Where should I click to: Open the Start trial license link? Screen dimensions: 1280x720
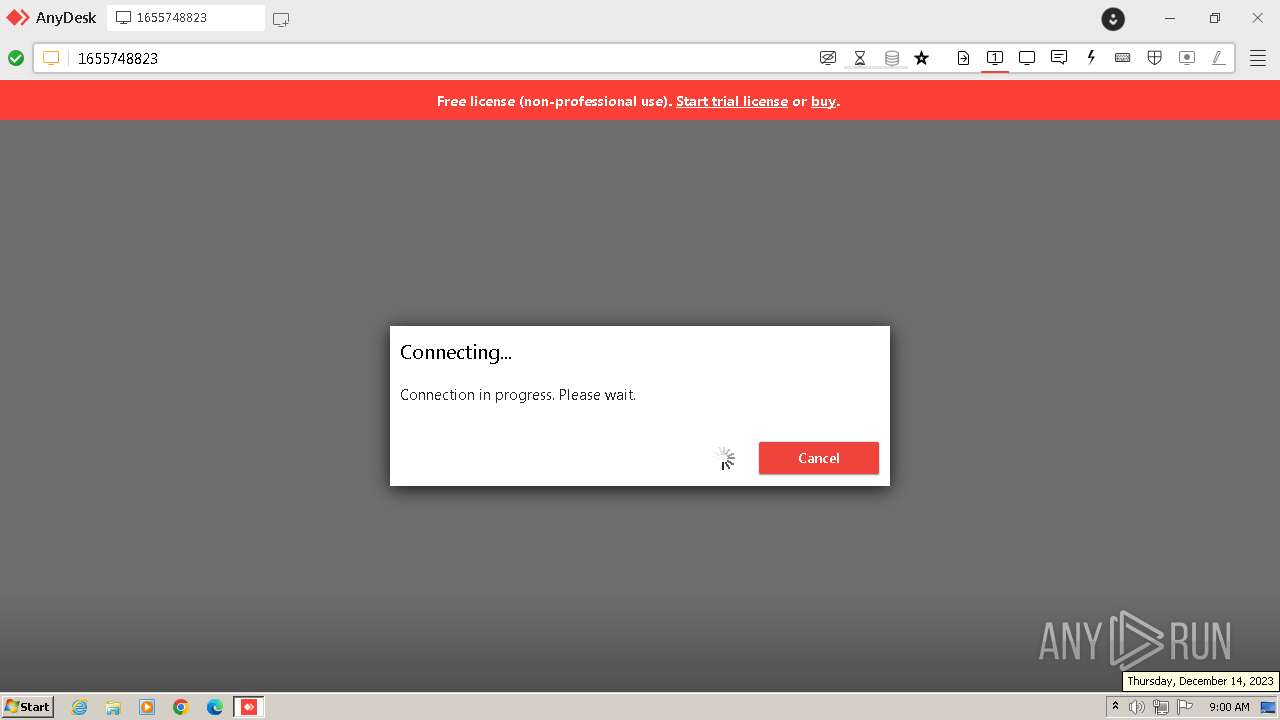coord(732,101)
